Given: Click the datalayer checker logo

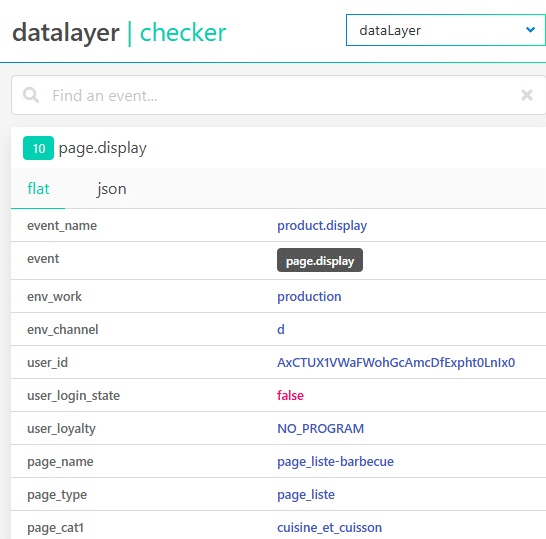Looking at the screenshot, I should [119, 33].
